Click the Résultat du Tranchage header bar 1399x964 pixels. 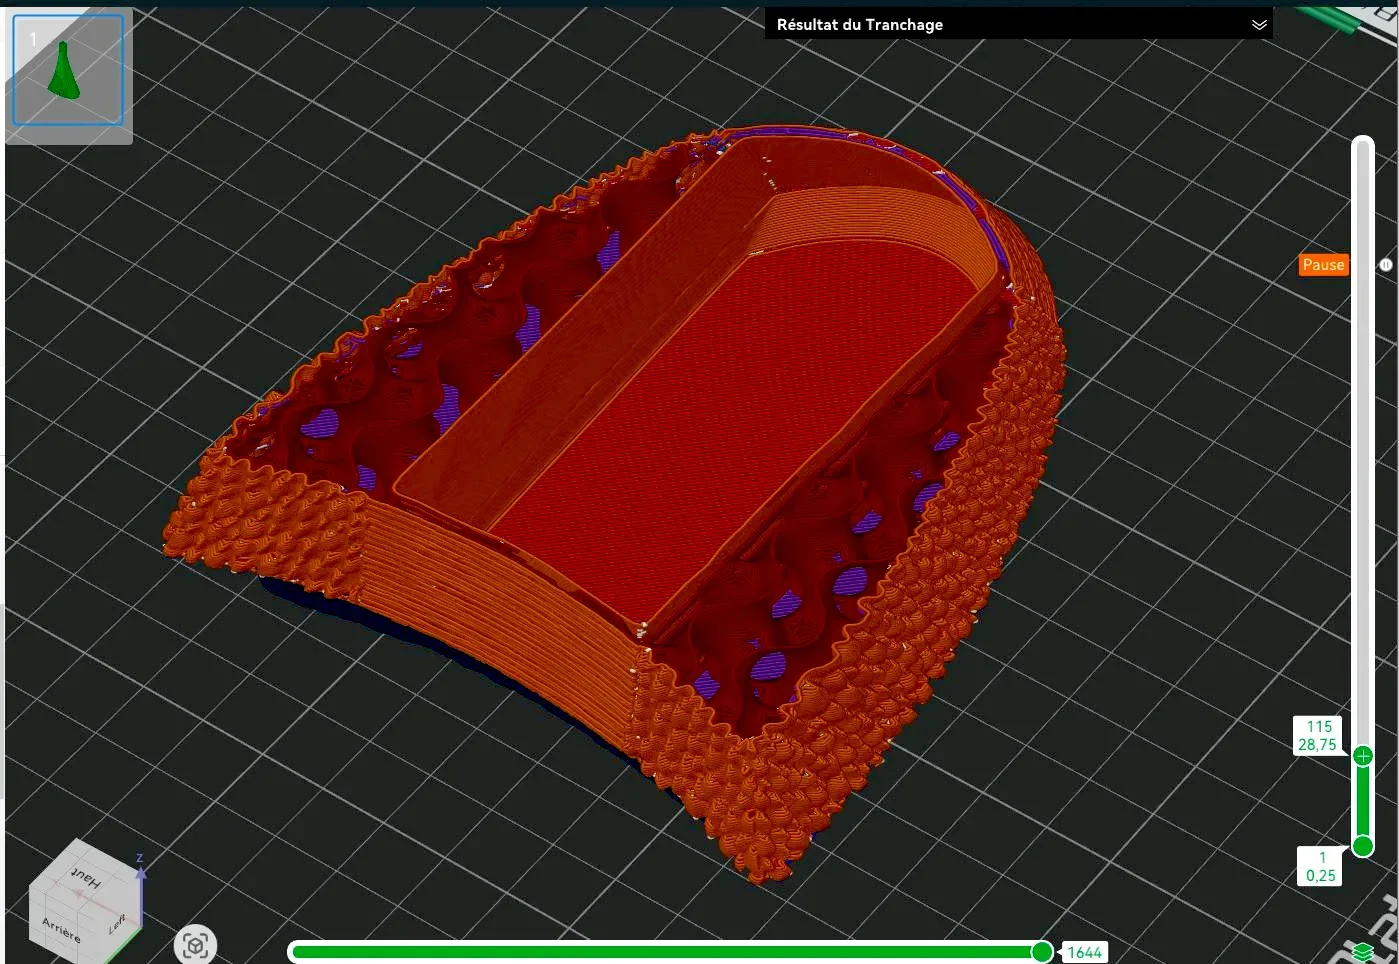[1018, 24]
